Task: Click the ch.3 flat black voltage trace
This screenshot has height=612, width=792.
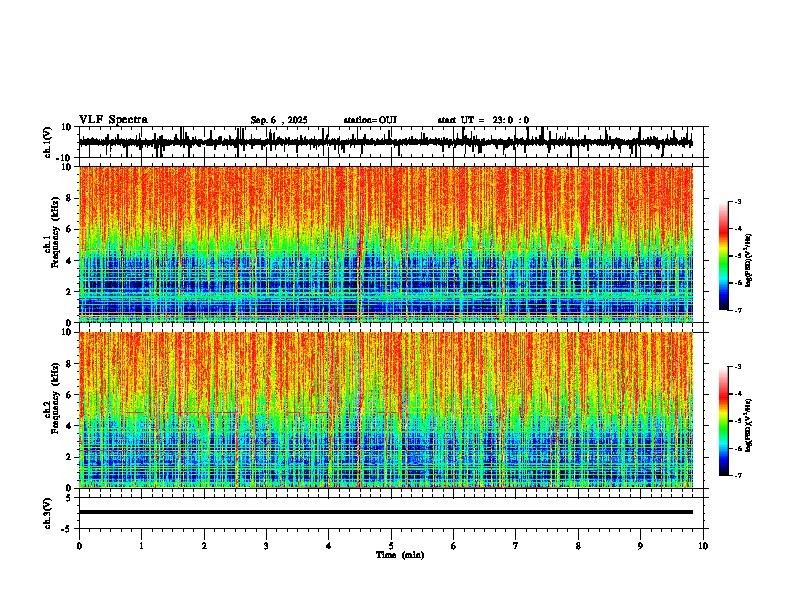Action: pos(386,512)
